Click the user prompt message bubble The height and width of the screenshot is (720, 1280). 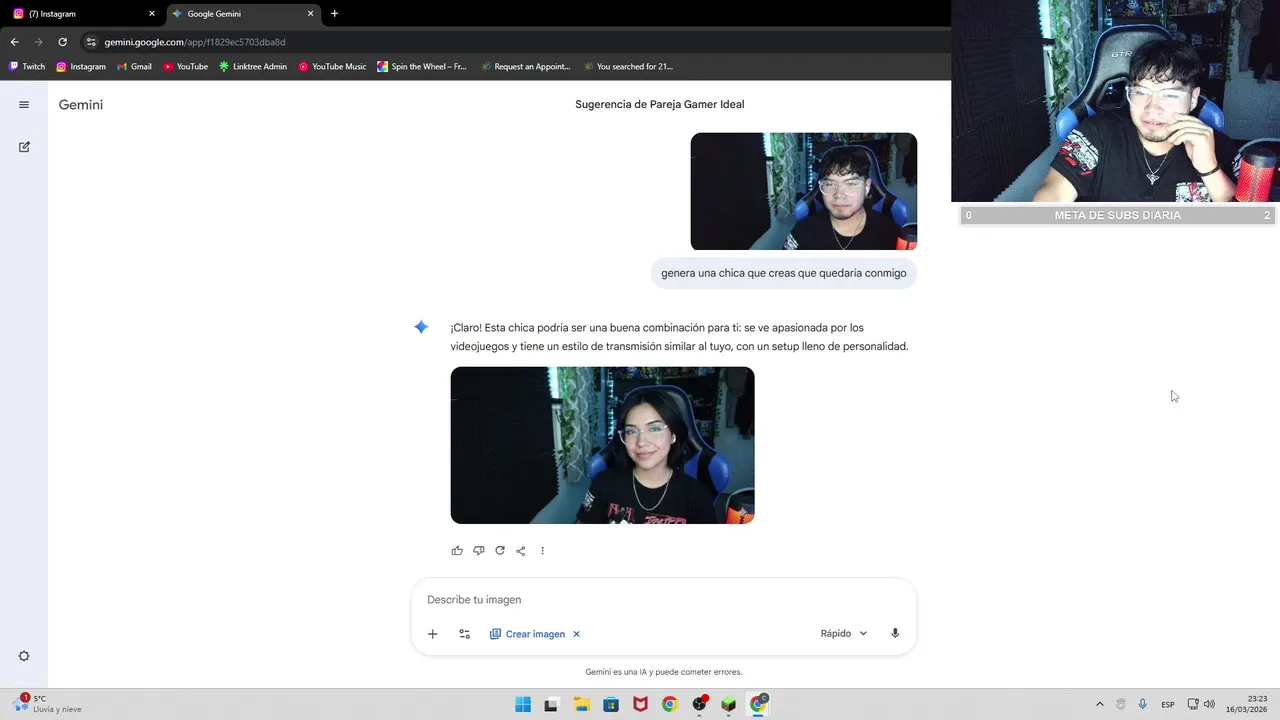[784, 273]
